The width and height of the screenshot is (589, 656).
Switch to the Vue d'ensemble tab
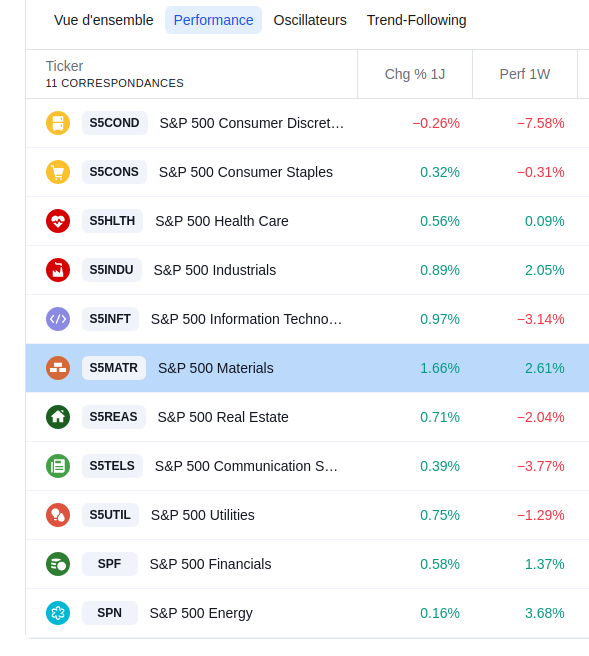click(x=103, y=20)
